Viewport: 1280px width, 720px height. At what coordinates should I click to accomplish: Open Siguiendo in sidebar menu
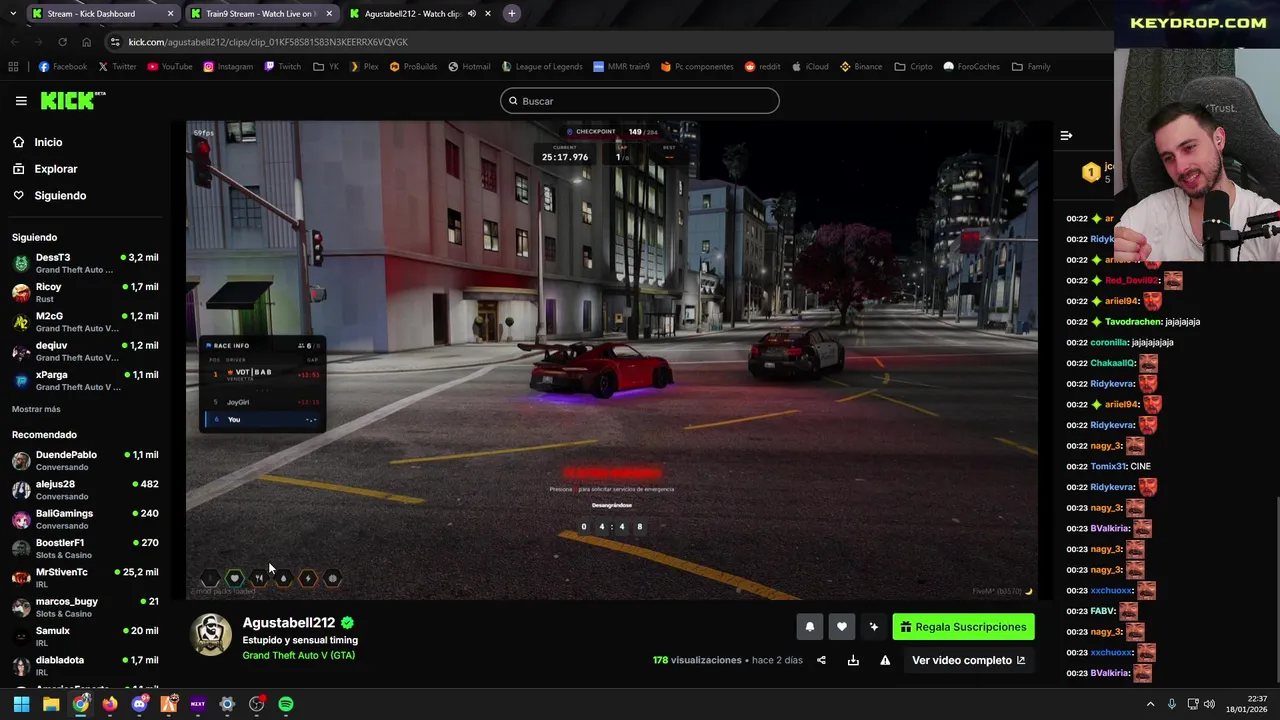(x=50, y=196)
